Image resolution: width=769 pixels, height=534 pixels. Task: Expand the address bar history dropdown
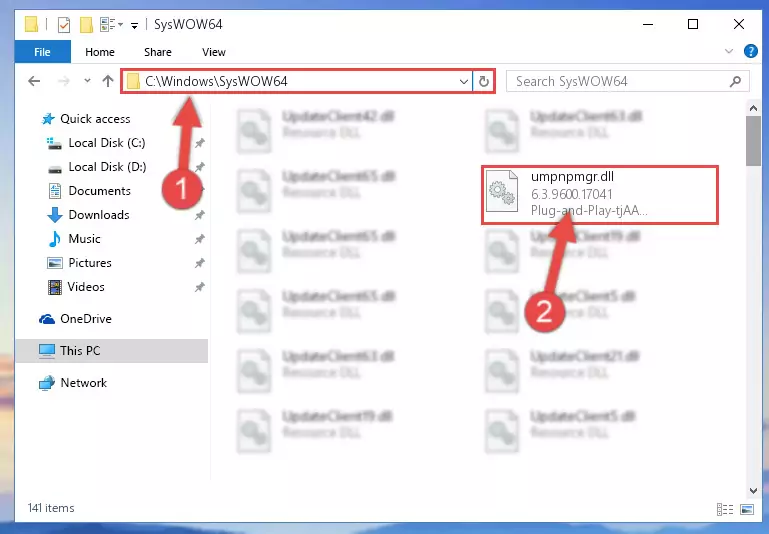tap(463, 81)
